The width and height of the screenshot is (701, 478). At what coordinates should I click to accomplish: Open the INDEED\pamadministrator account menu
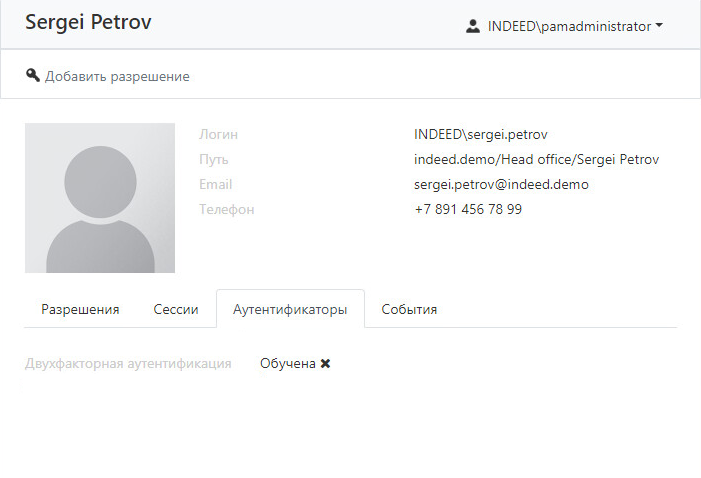tap(568, 27)
